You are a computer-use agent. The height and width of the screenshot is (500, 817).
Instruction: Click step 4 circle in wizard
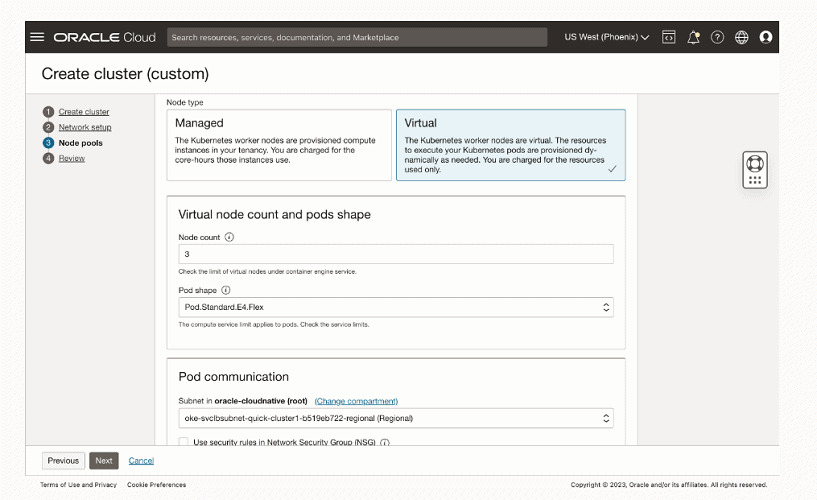48,158
